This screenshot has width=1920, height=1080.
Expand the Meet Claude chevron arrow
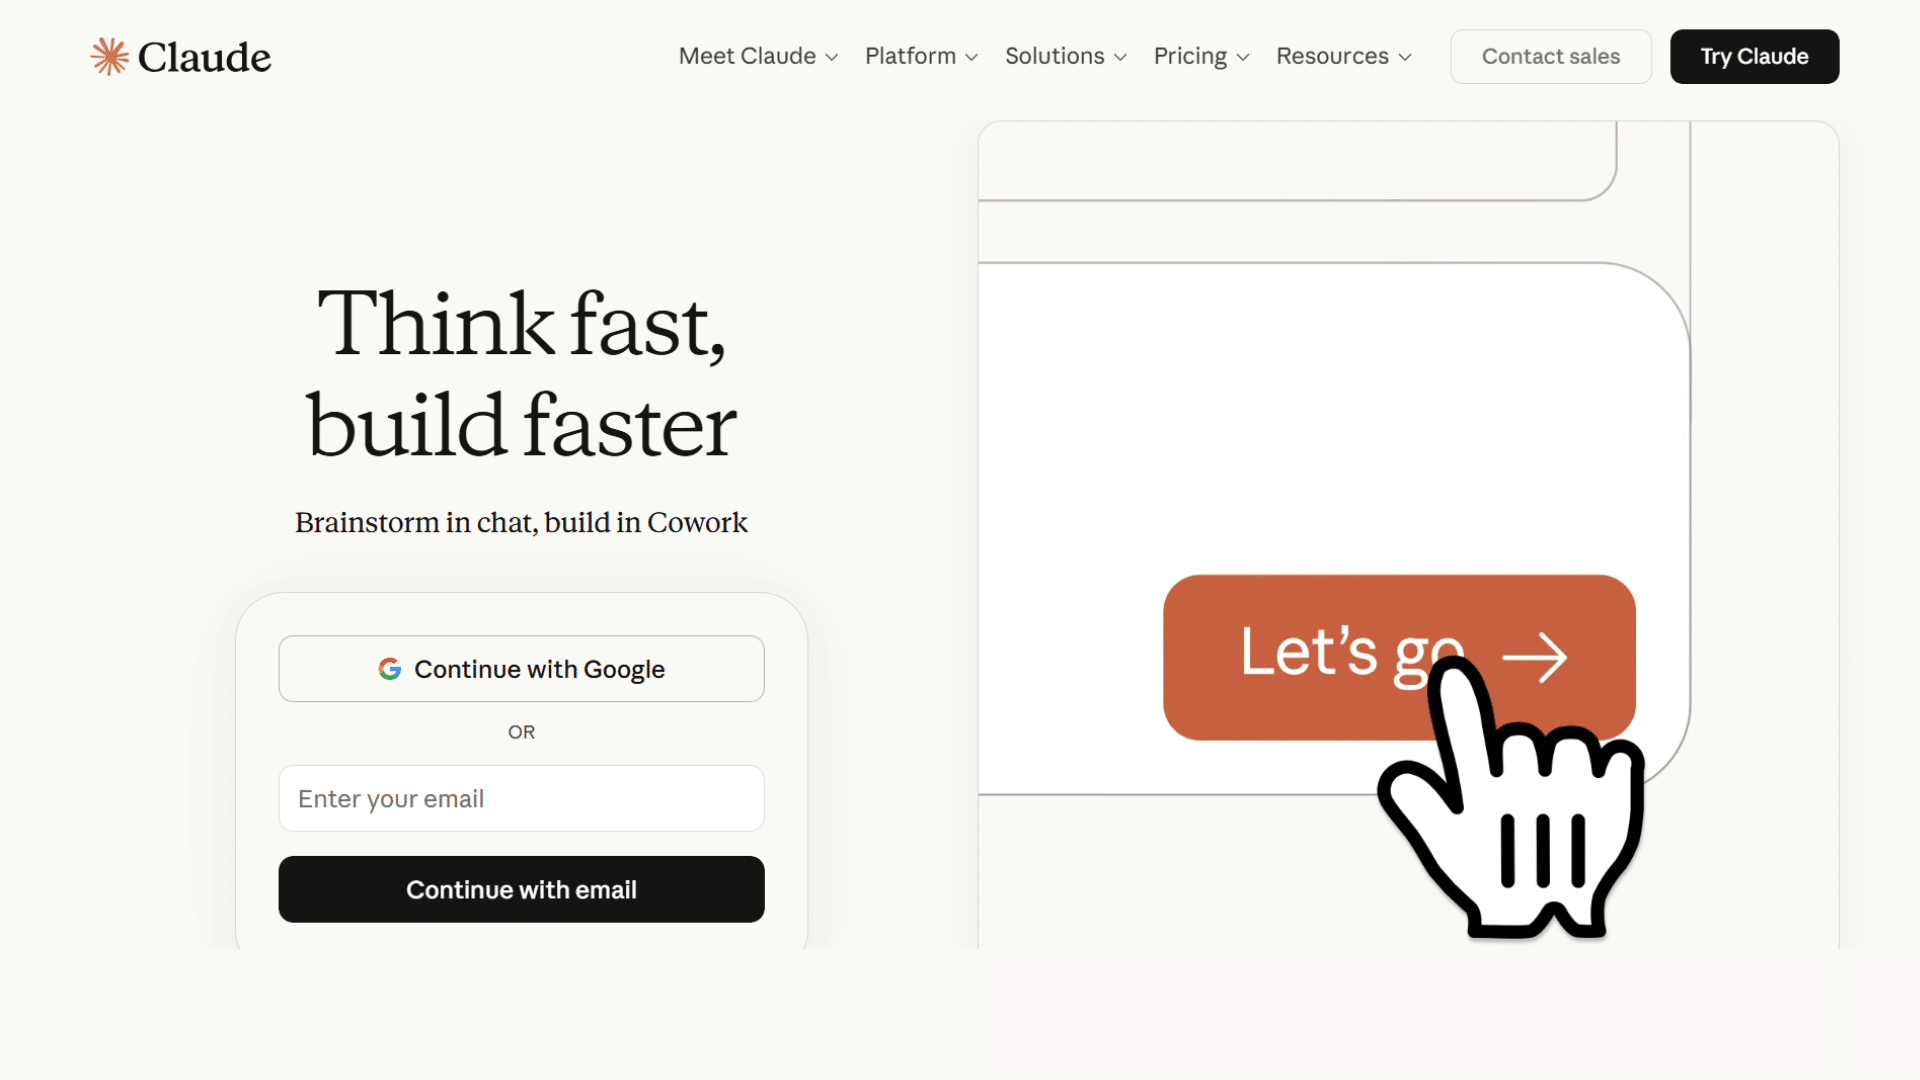pos(832,57)
